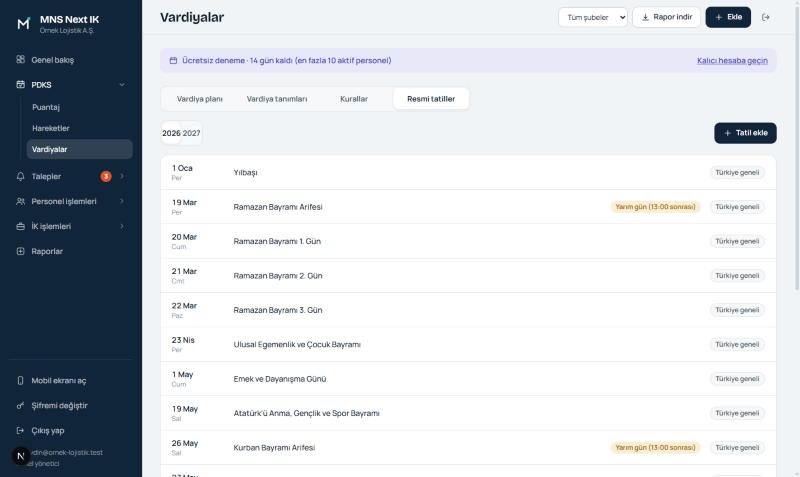This screenshot has width=800, height=477.
Task: Click the Kurban Bayramı Arifesi row
Action: tap(468, 447)
